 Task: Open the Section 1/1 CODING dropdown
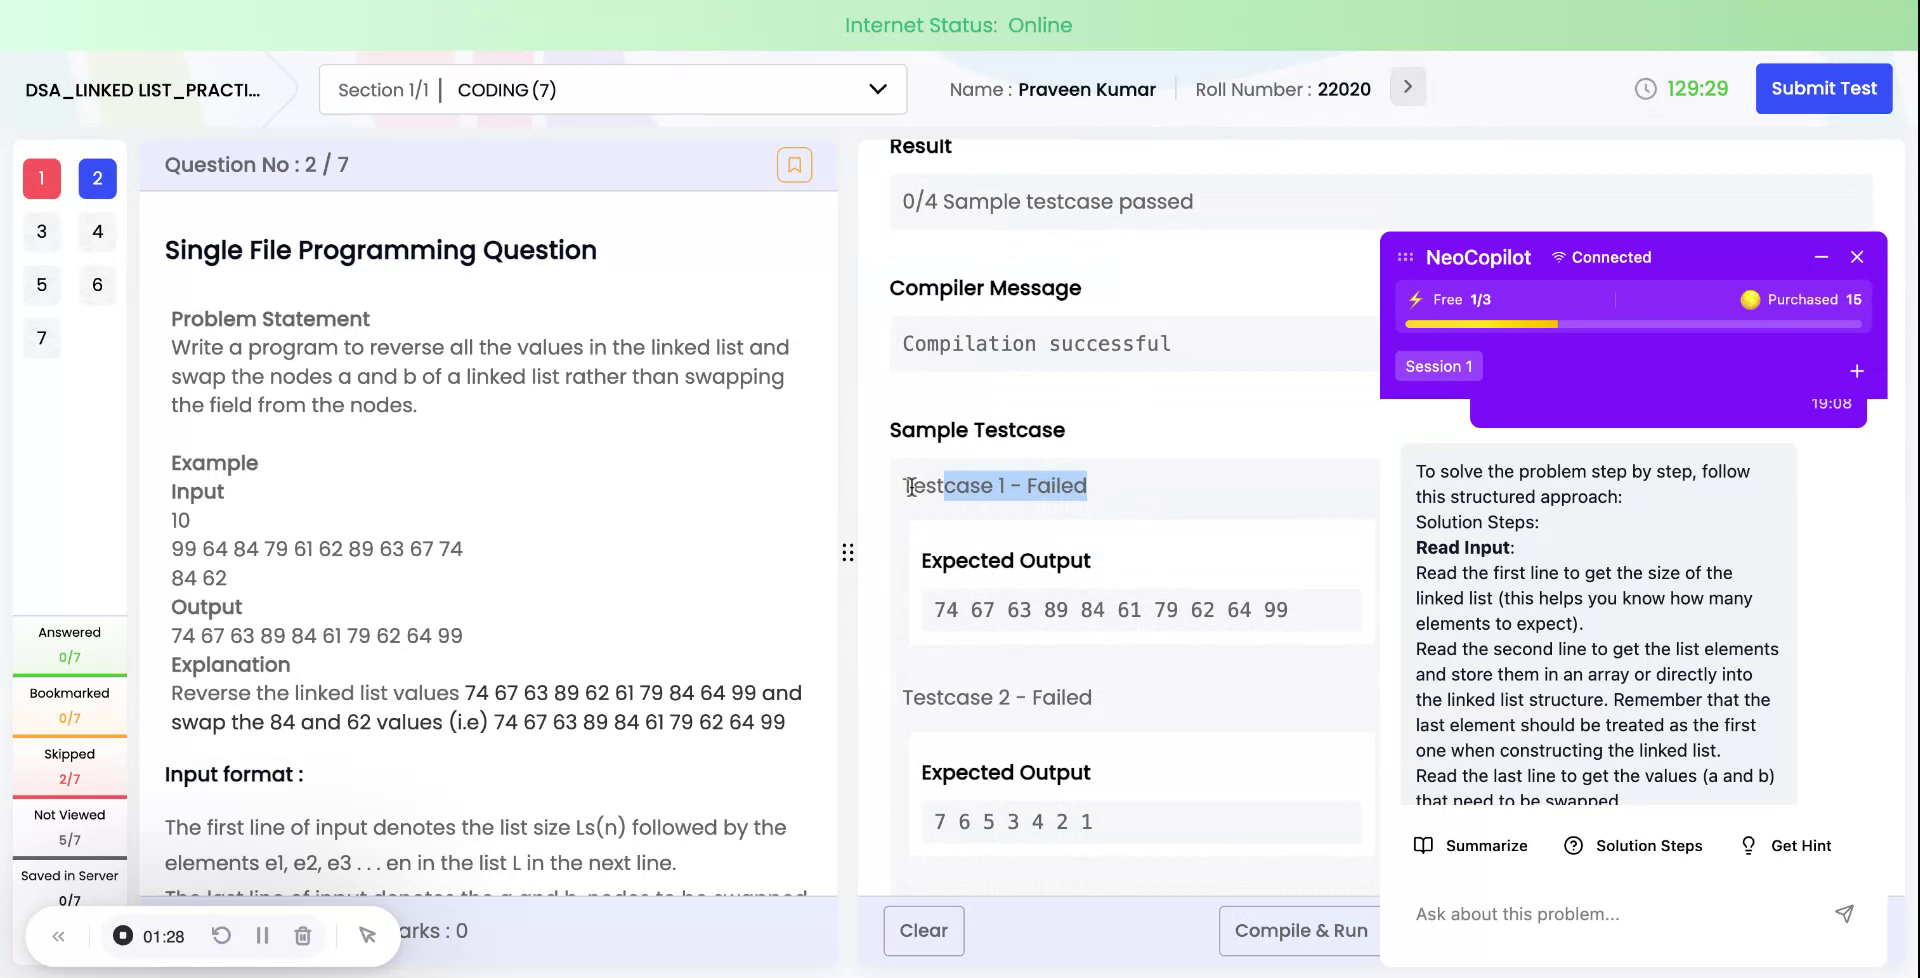point(877,89)
